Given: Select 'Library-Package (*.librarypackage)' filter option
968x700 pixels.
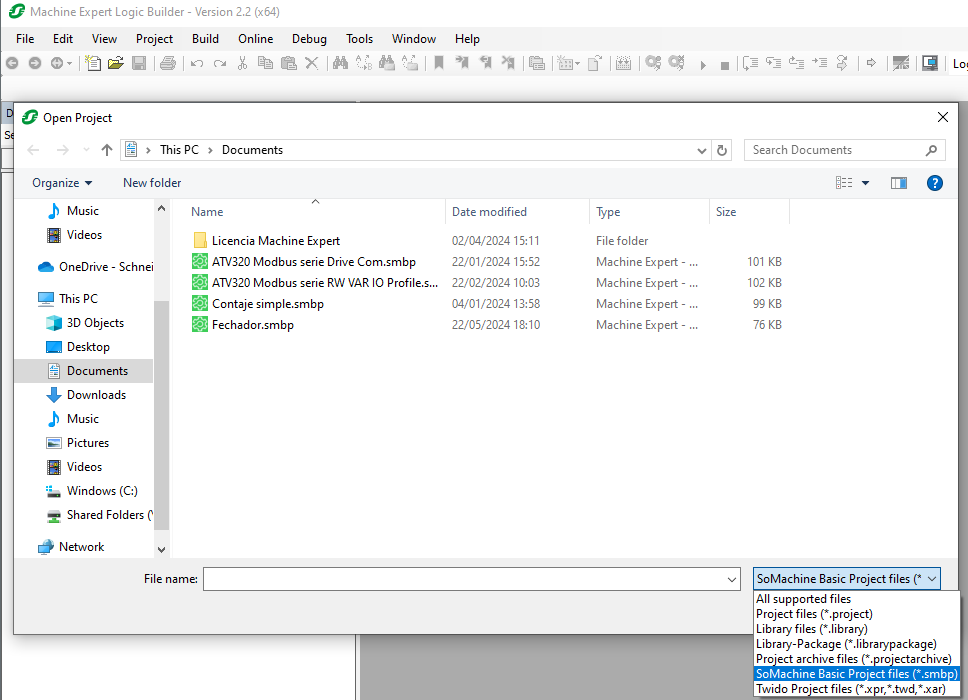Looking at the screenshot, I should click(846, 644).
